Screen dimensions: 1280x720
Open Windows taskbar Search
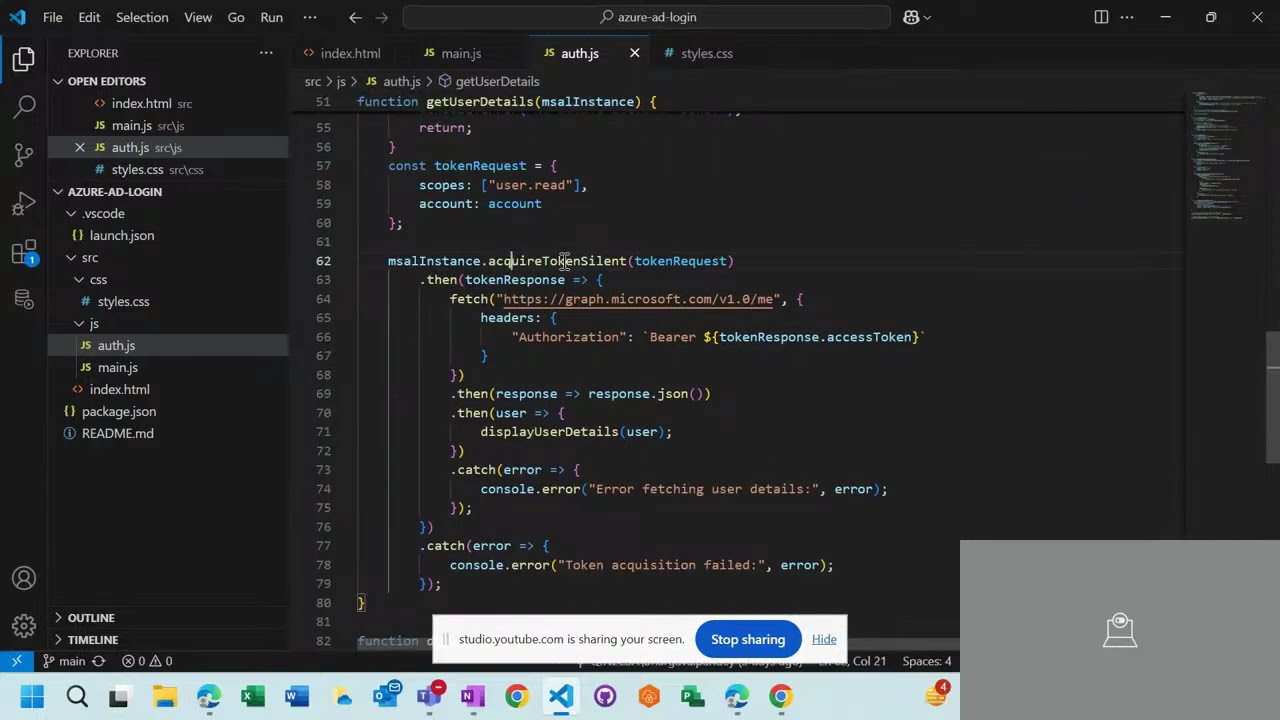76,696
